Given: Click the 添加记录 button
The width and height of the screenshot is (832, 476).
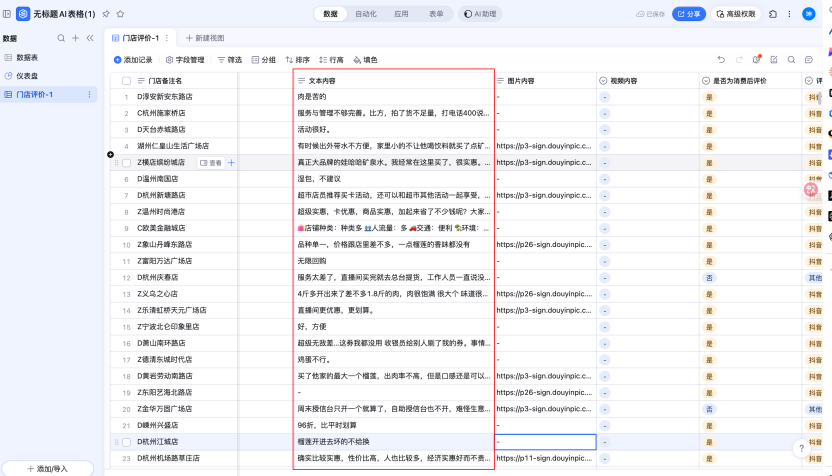Looking at the screenshot, I should pyautogui.click(x=133, y=60).
